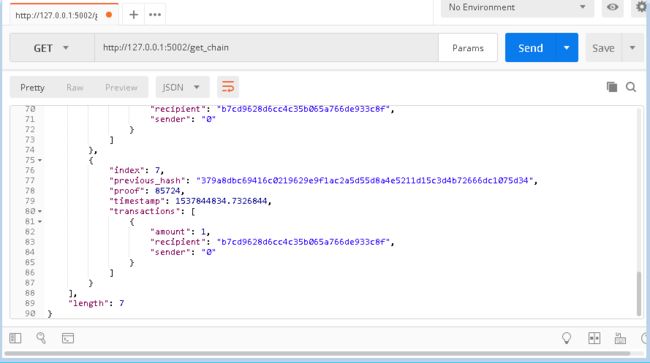Viewport: 650px width, 363px height.
Task: Open the tab options ellipsis menu
Action: 155,15
